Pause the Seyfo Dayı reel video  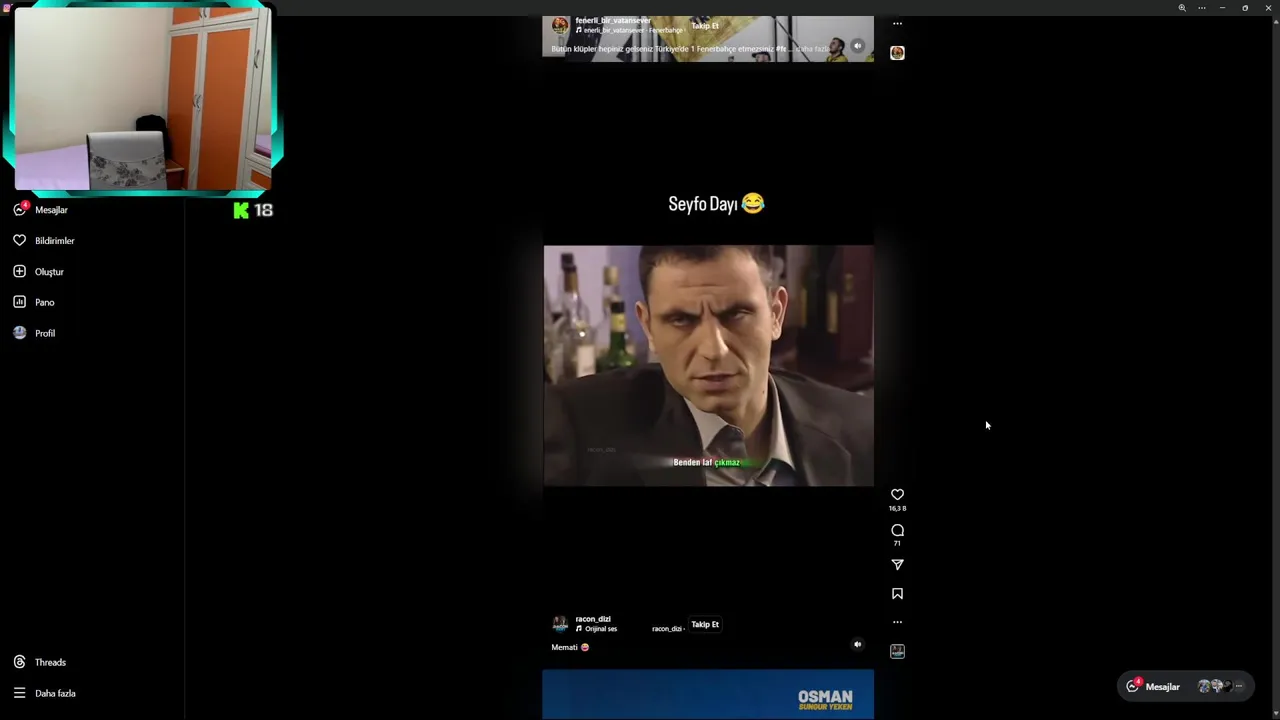coord(708,365)
